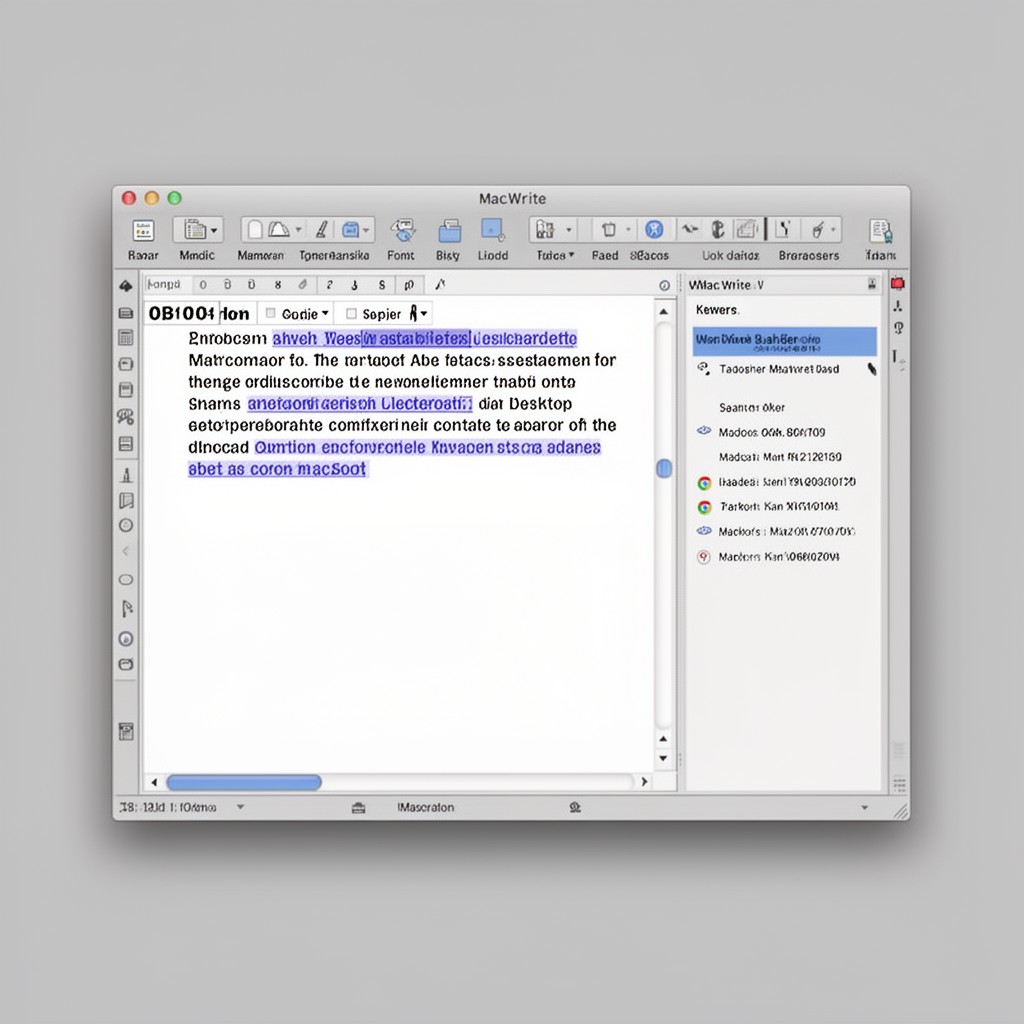Click the blue horizontal scrollbar thumb
Screen dimensions: 1024x1024
[x=244, y=782]
